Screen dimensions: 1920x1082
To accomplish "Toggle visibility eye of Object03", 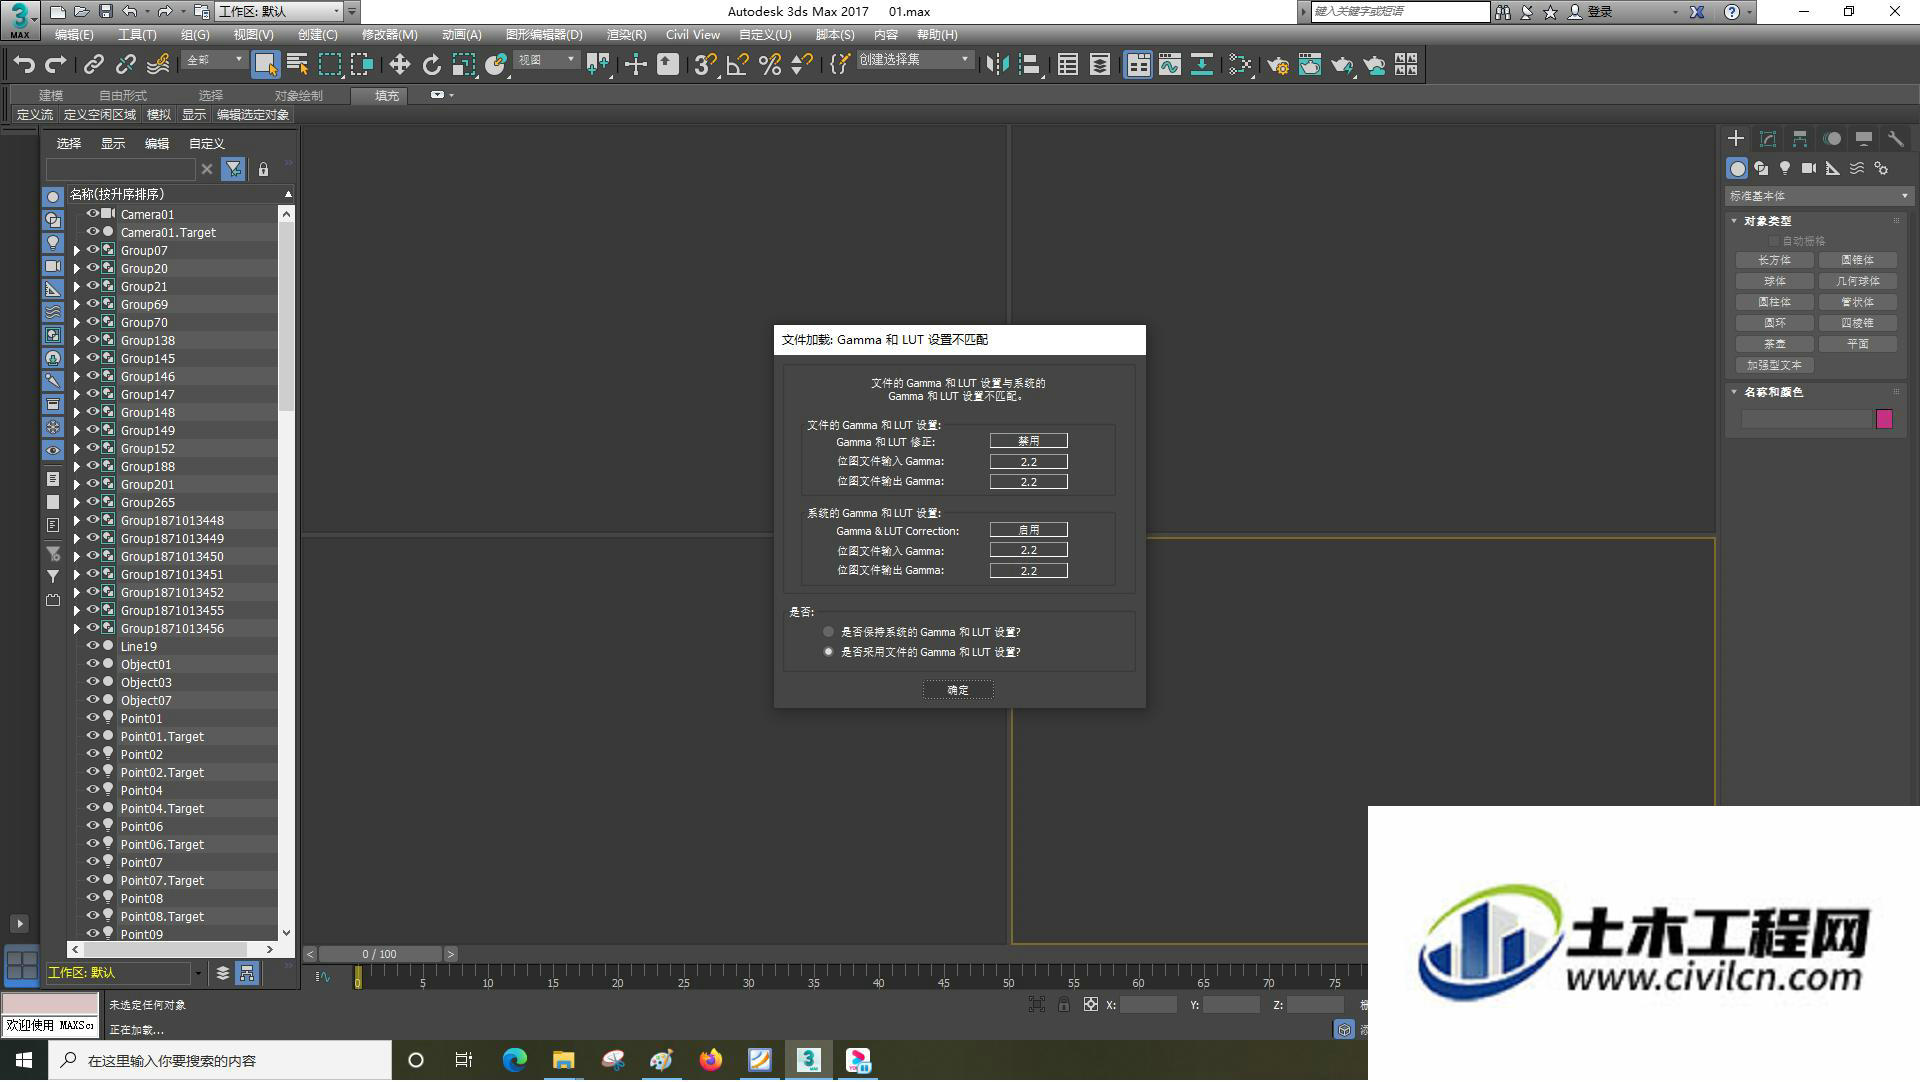I will pos(93,682).
